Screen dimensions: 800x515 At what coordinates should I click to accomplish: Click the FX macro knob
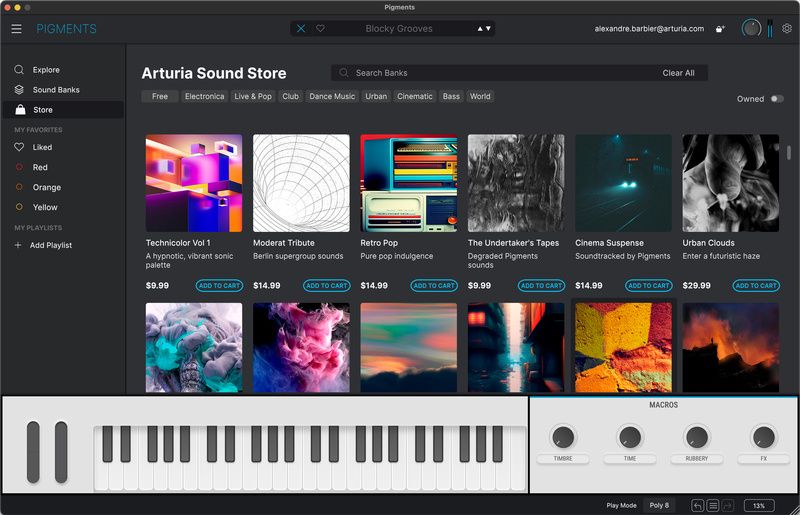(763, 437)
